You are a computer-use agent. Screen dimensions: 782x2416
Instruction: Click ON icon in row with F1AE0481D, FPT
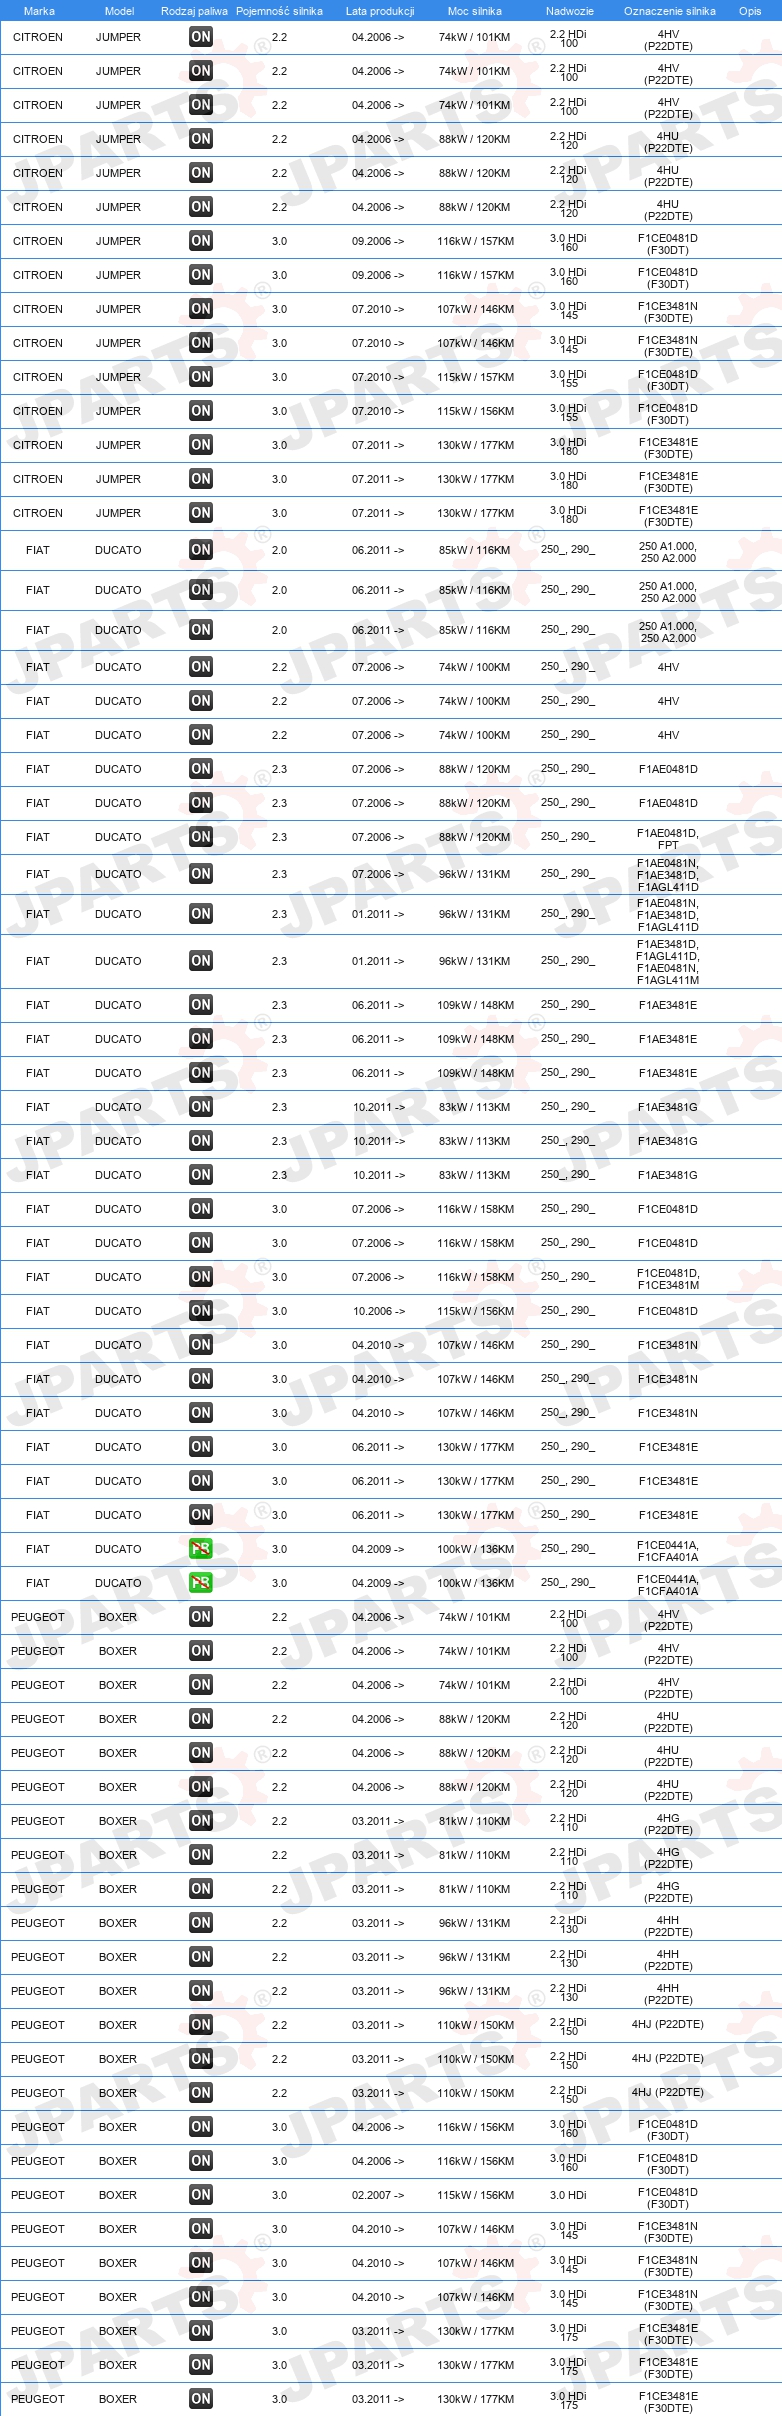(x=201, y=837)
